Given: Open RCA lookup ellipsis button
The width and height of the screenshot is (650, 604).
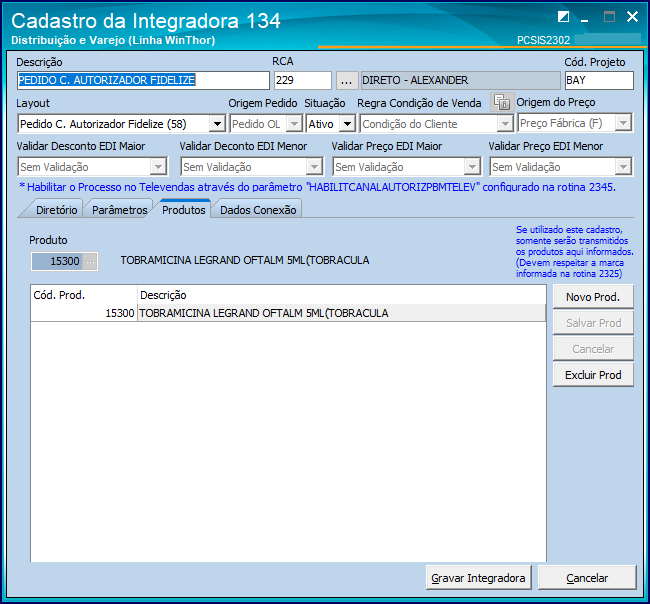Looking at the screenshot, I should (x=347, y=80).
